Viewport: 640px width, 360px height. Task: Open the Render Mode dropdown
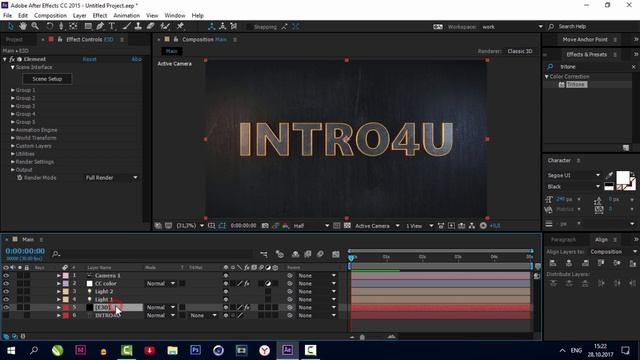point(111,178)
